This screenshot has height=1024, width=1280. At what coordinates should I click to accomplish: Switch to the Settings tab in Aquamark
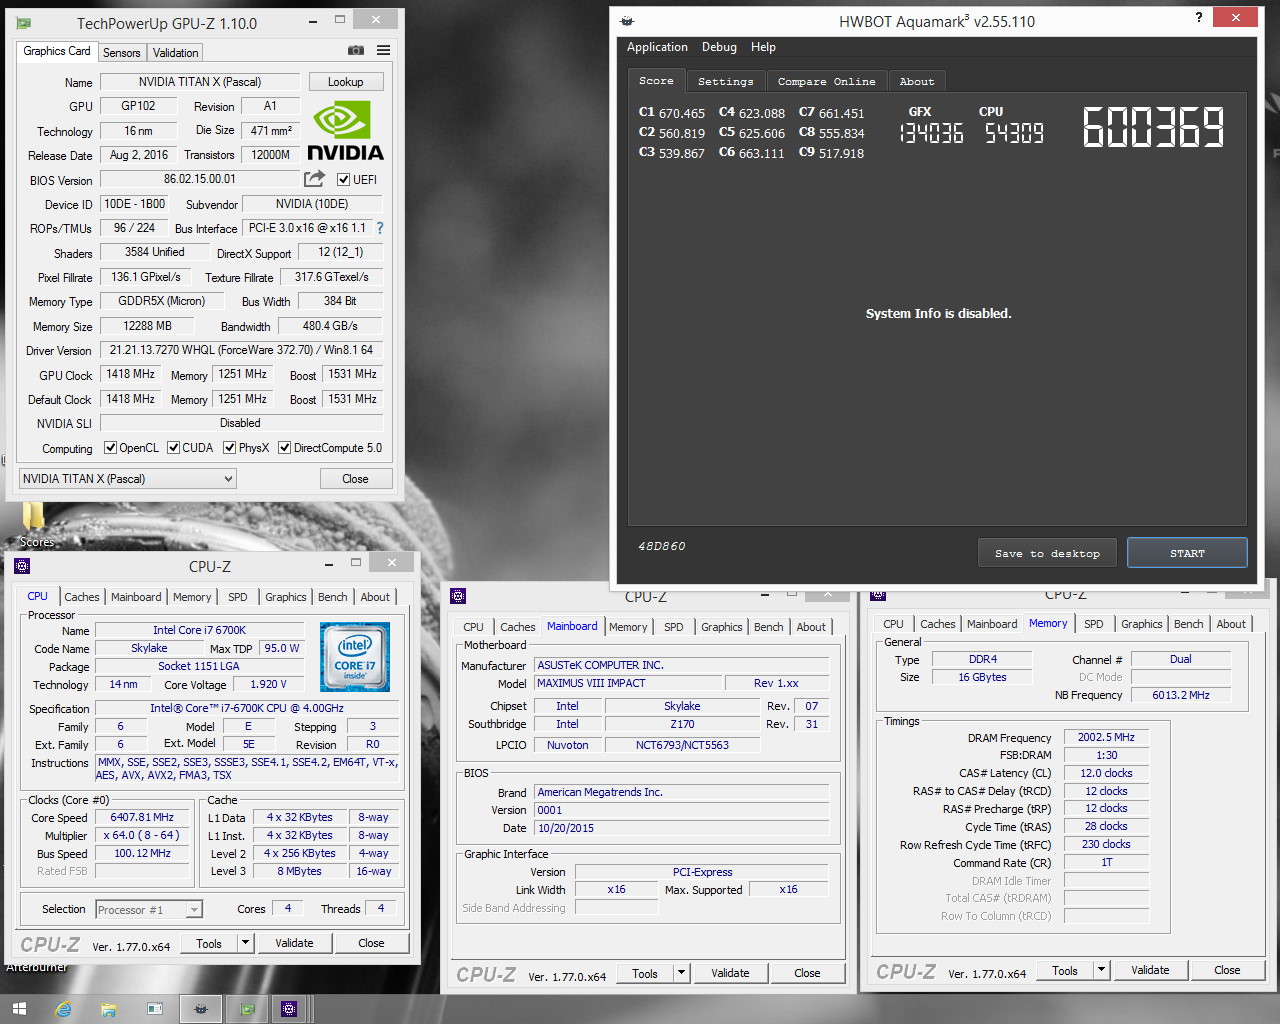(725, 82)
